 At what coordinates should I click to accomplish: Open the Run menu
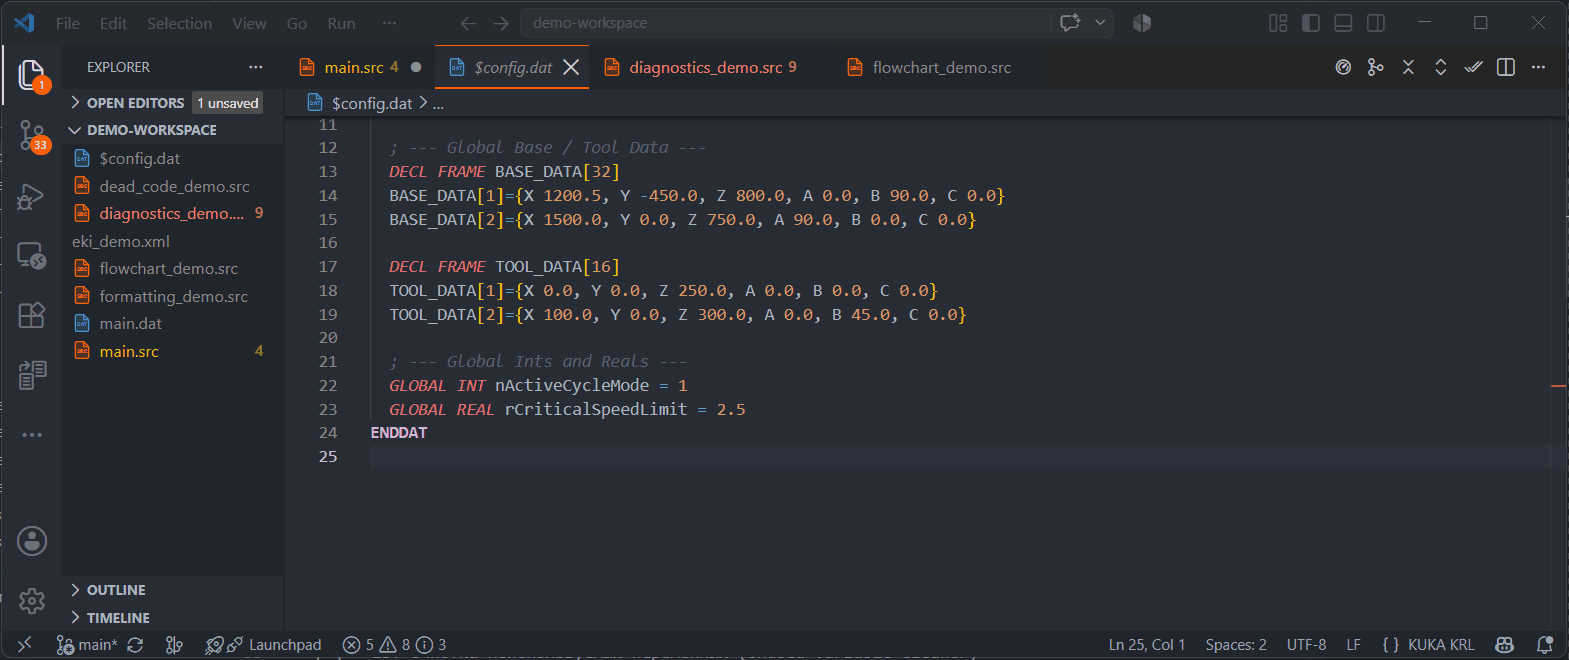(x=341, y=23)
